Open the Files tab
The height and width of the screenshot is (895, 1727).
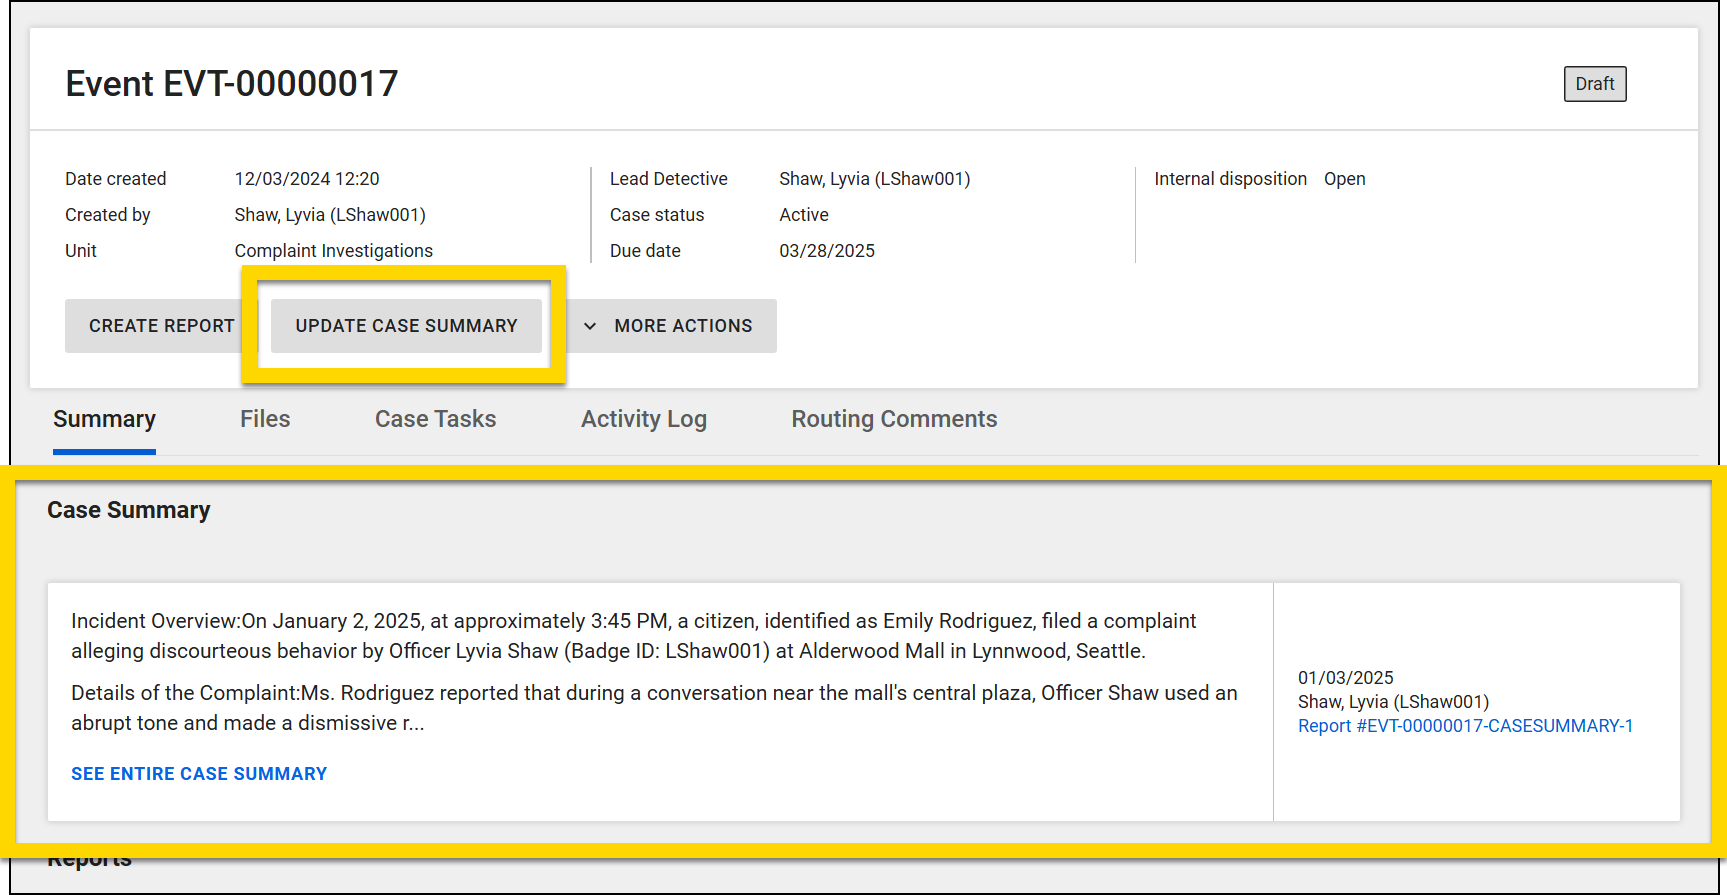[265, 419]
